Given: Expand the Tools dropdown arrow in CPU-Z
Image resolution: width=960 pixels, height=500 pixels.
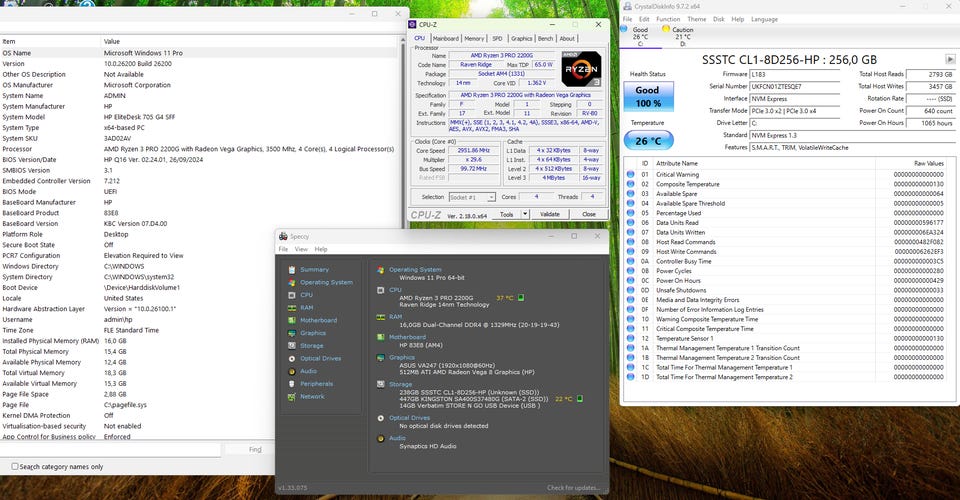Looking at the screenshot, I should pos(525,214).
